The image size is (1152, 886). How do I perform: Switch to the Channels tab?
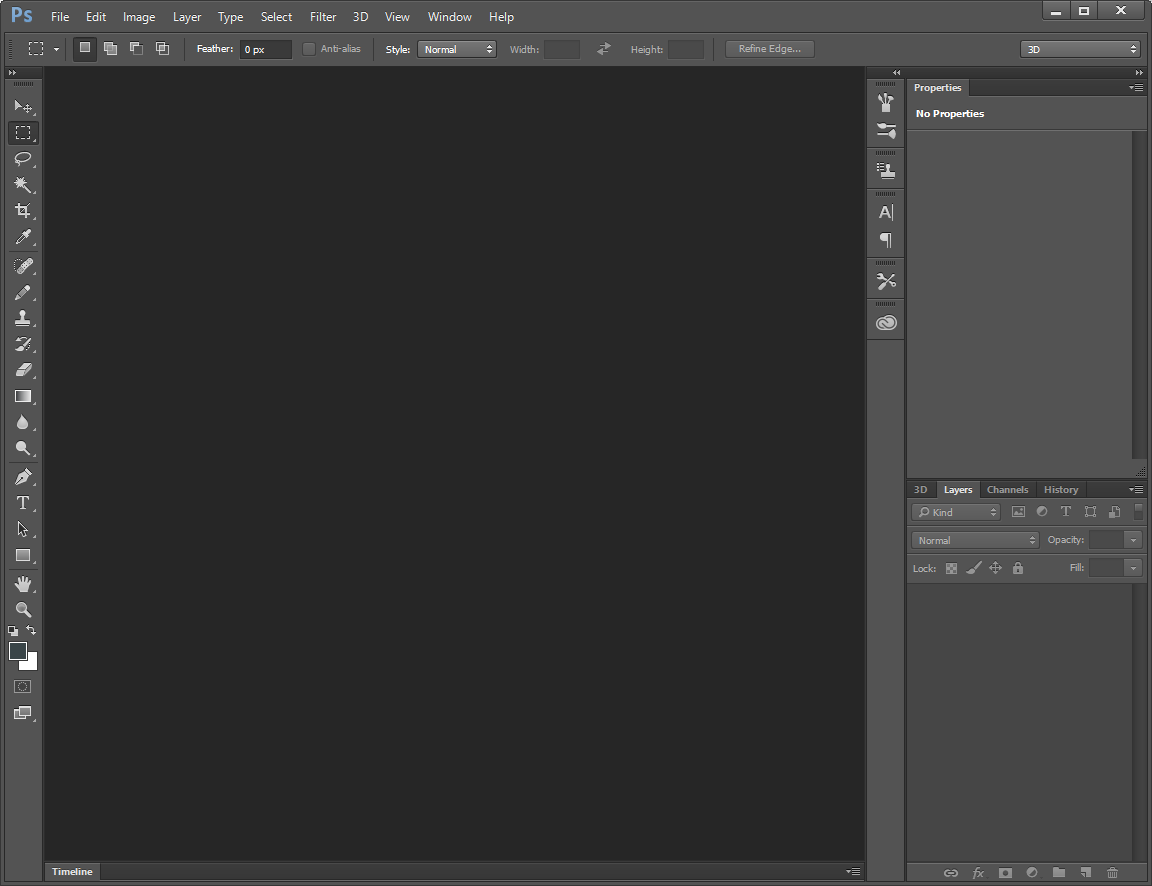click(1007, 489)
